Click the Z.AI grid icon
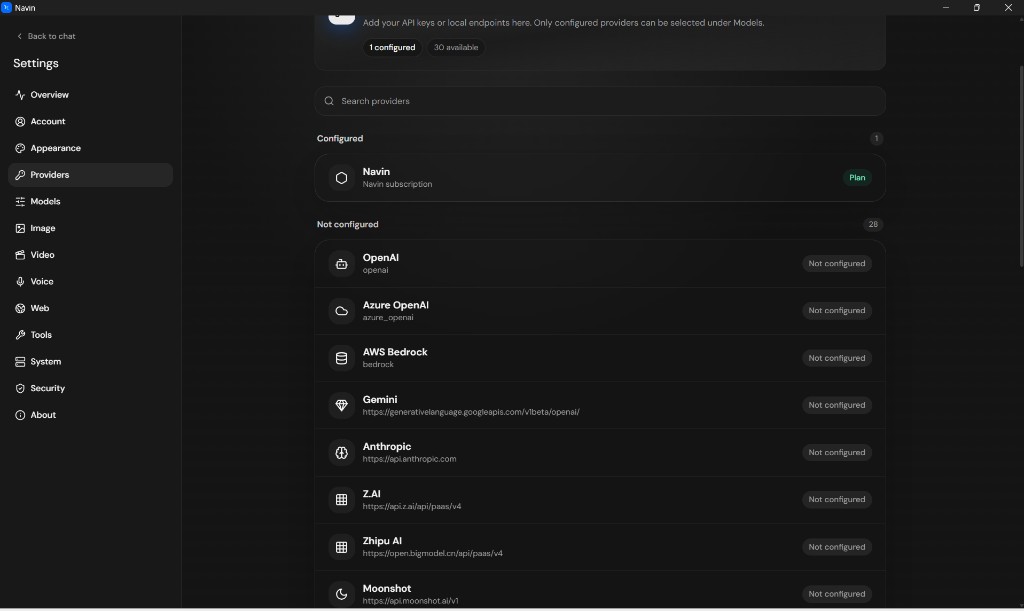This screenshot has width=1024, height=611. click(x=342, y=499)
